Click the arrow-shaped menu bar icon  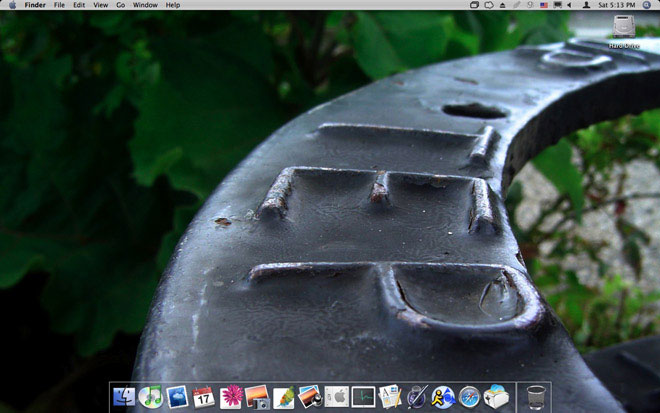(489, 5)
